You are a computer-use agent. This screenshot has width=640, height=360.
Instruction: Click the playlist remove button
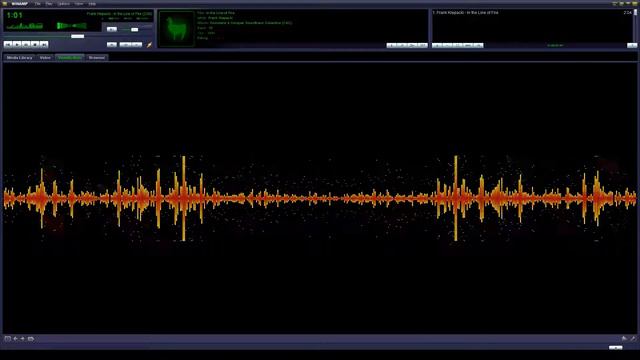(x=447, y=45)
